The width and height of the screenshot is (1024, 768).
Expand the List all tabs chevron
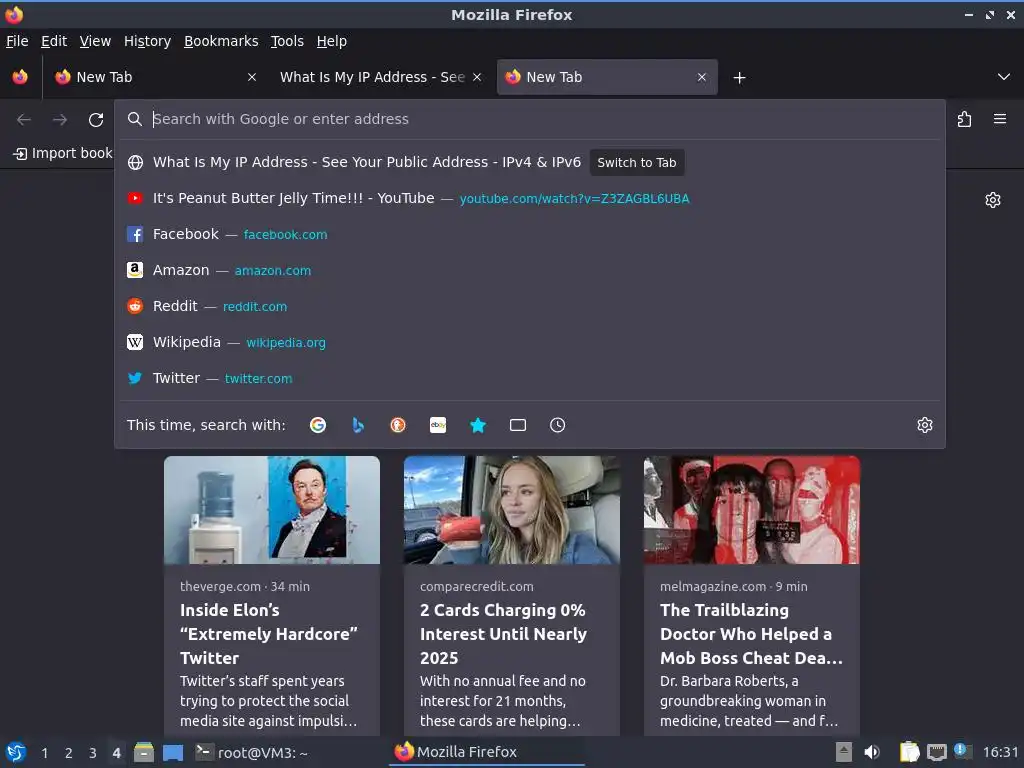[1004, 77]
